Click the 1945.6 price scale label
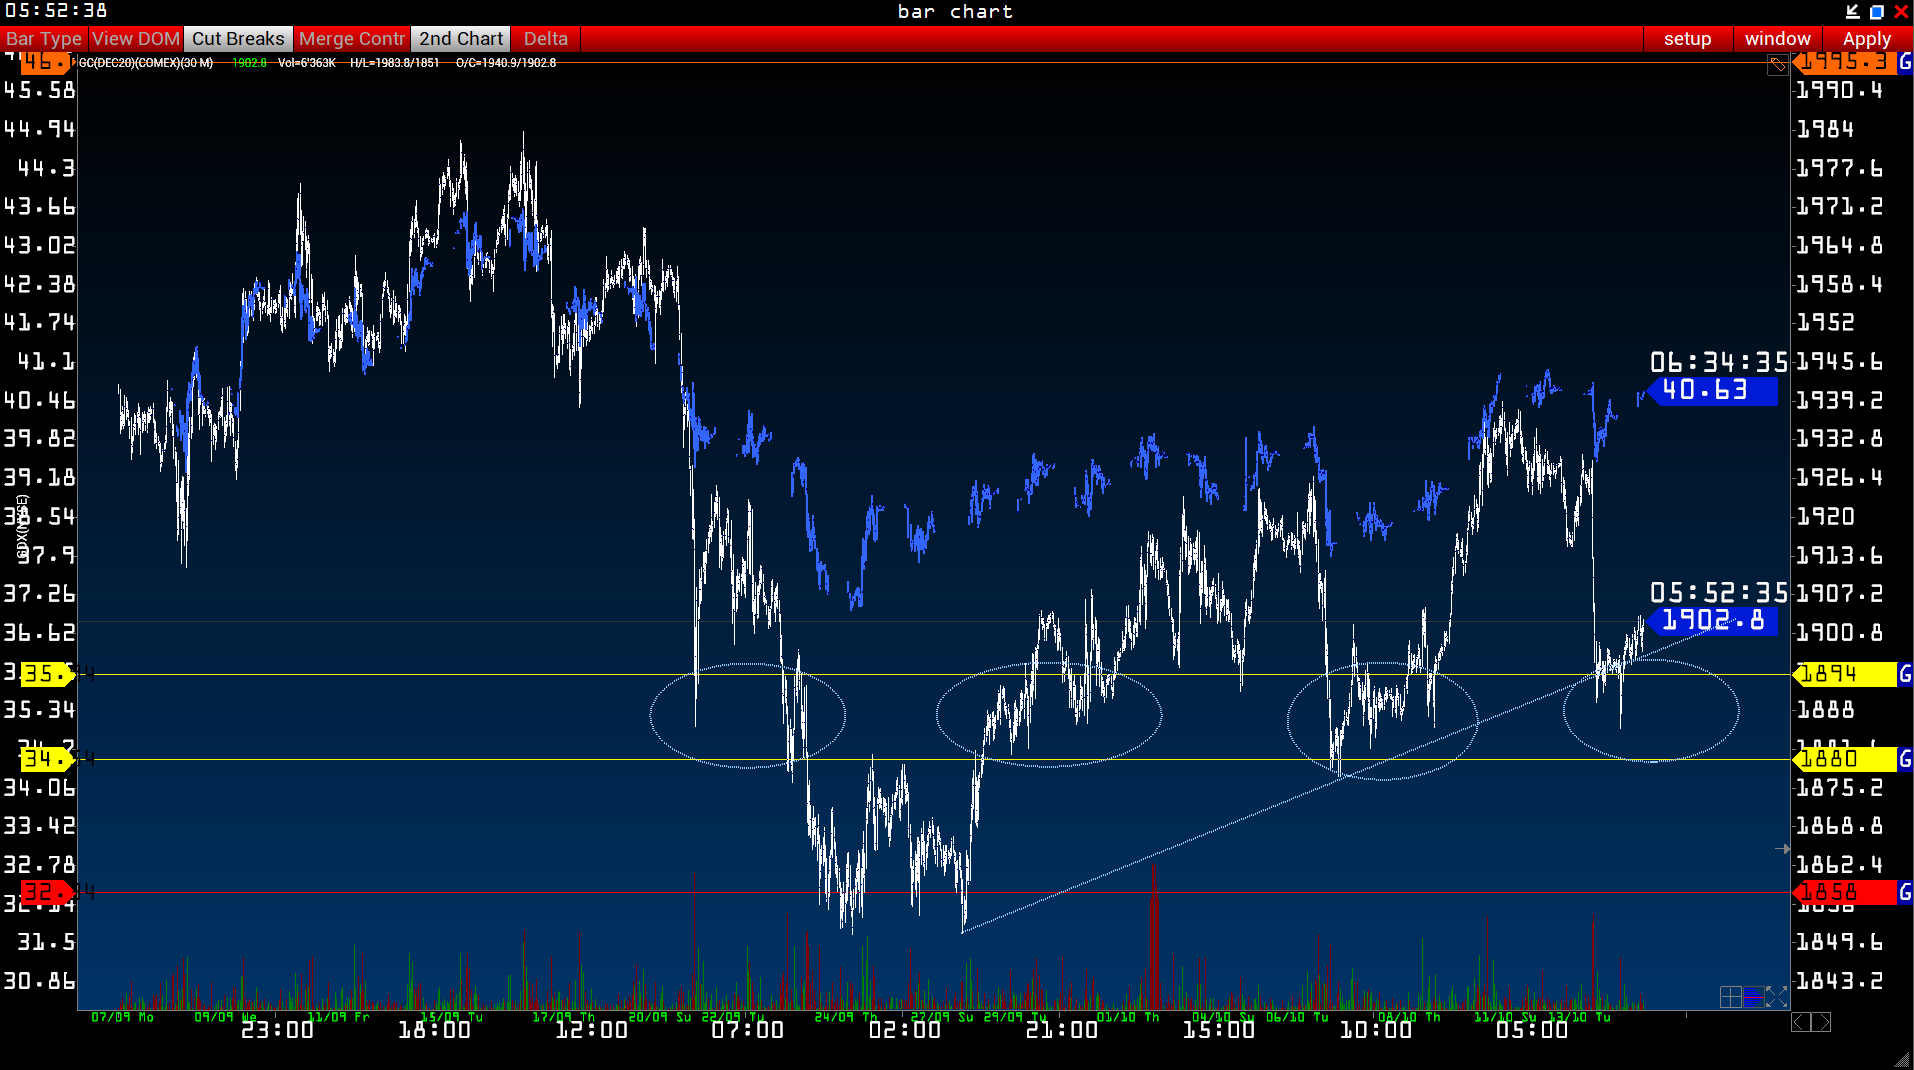Image resolution: width=1914 pixels, height=1070 pixels. tap(1839, 362)
